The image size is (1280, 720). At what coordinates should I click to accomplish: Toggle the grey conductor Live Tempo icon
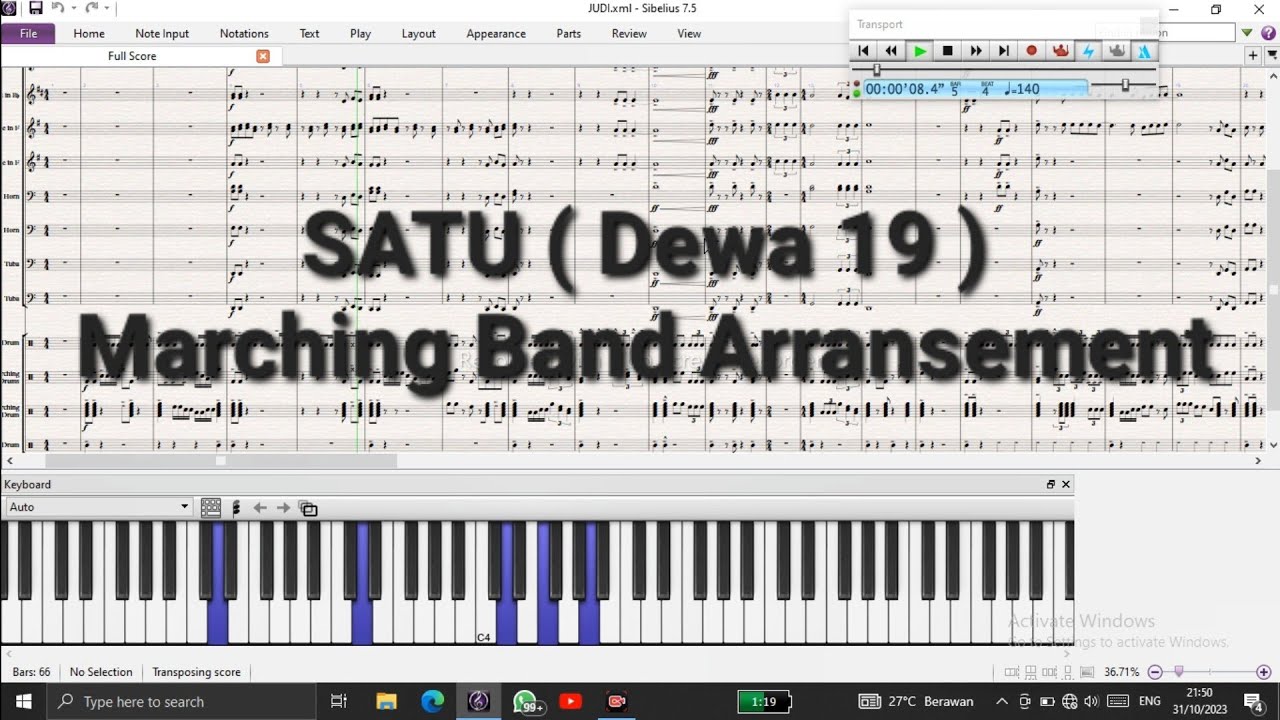pyautogui.click(x=1117, y=51)
